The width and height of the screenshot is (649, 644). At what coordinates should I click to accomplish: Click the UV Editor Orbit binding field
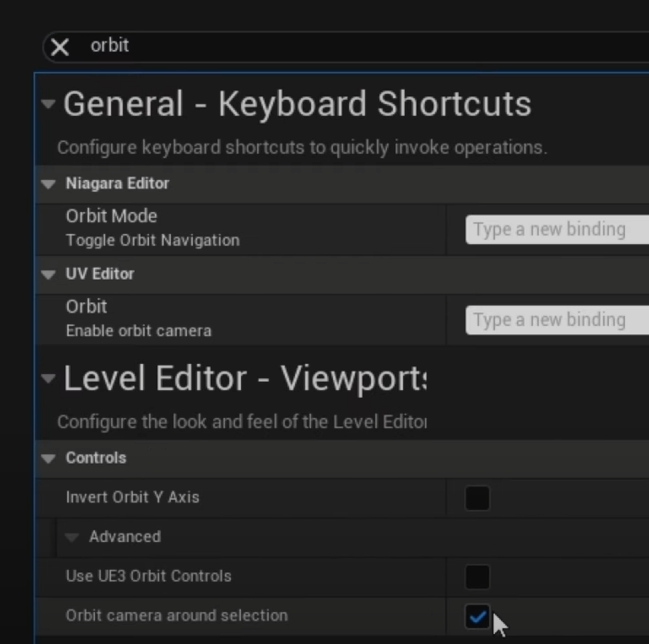pyautogui.click(x=557, y=320)
